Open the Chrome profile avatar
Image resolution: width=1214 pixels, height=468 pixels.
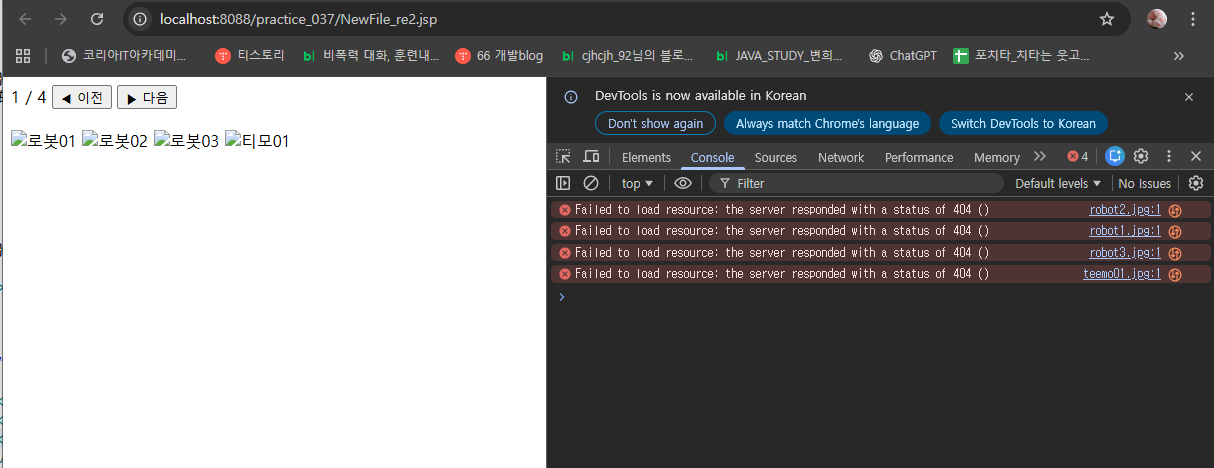(x=1157, y=19)
